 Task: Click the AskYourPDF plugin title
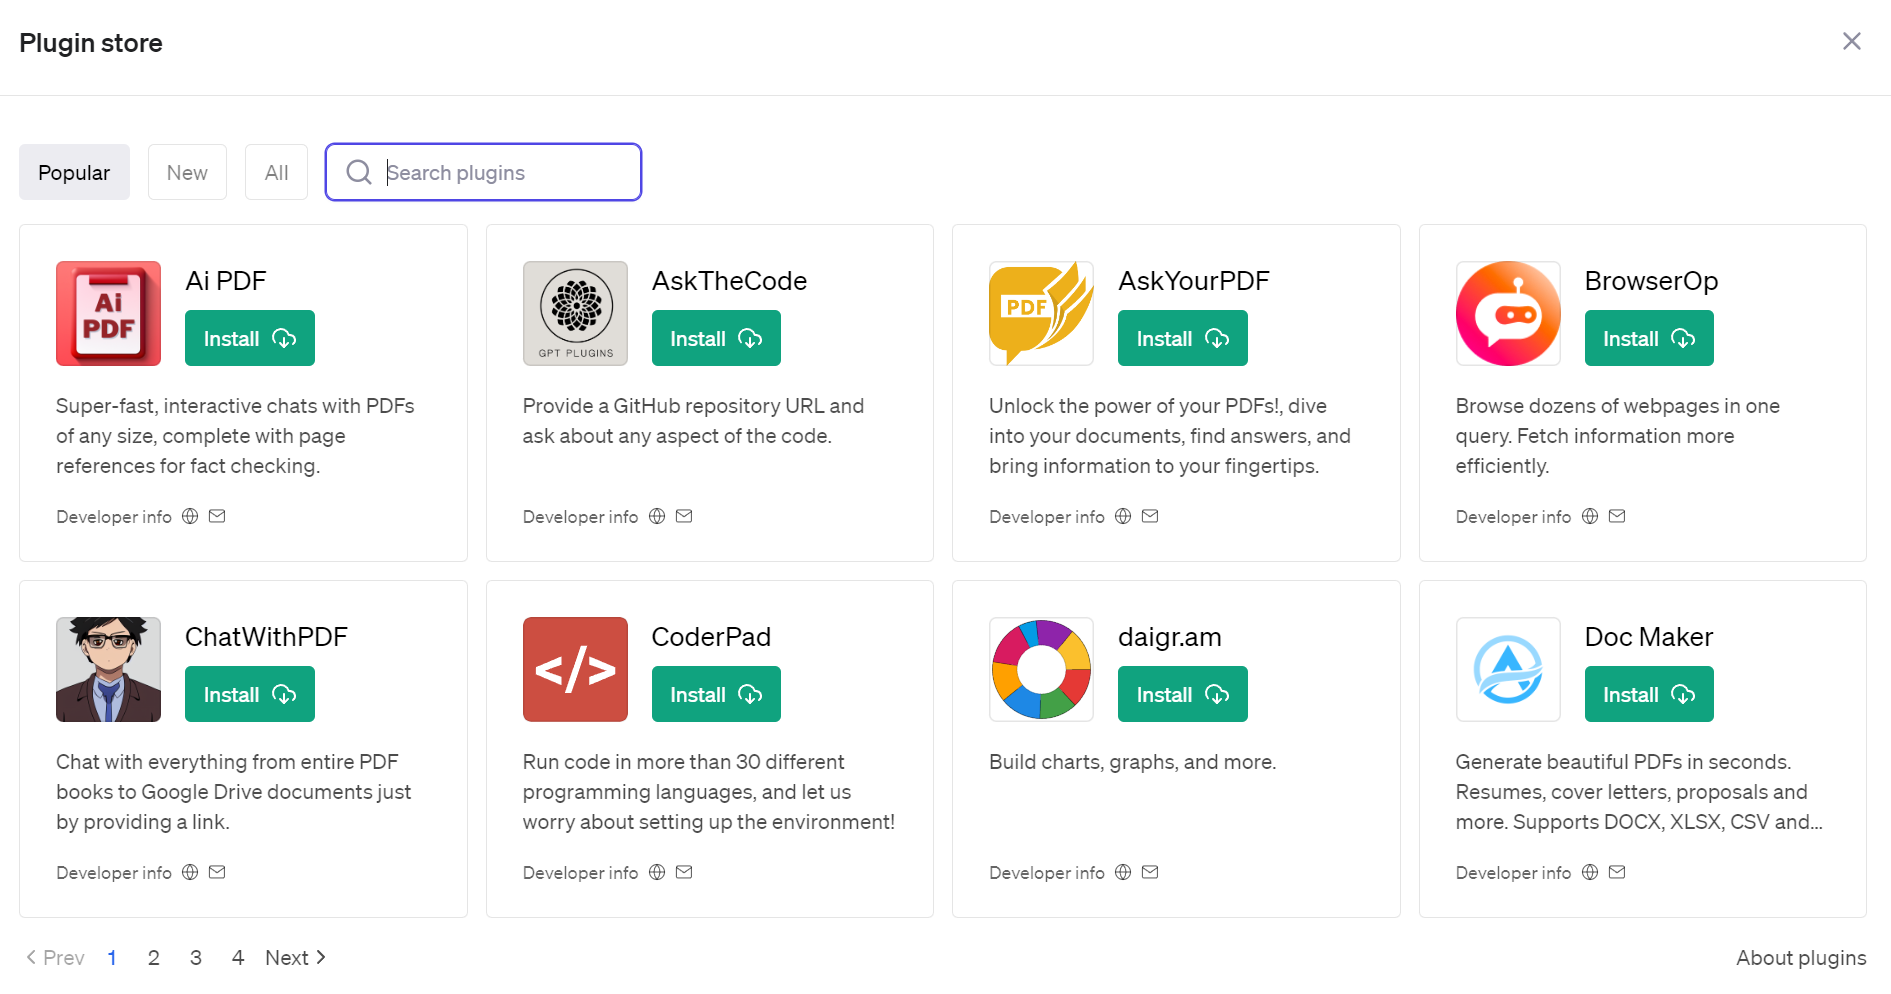point(1194,281)
